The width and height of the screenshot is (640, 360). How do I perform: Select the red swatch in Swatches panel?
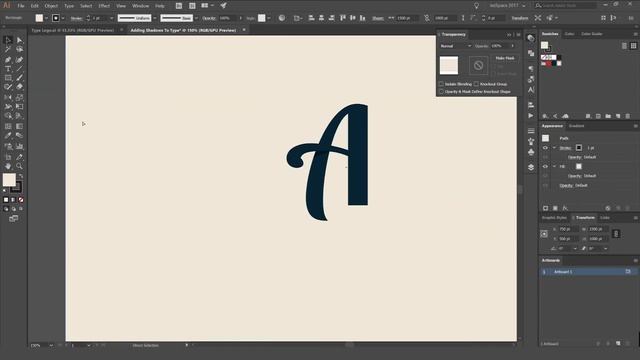click(549, 63)
